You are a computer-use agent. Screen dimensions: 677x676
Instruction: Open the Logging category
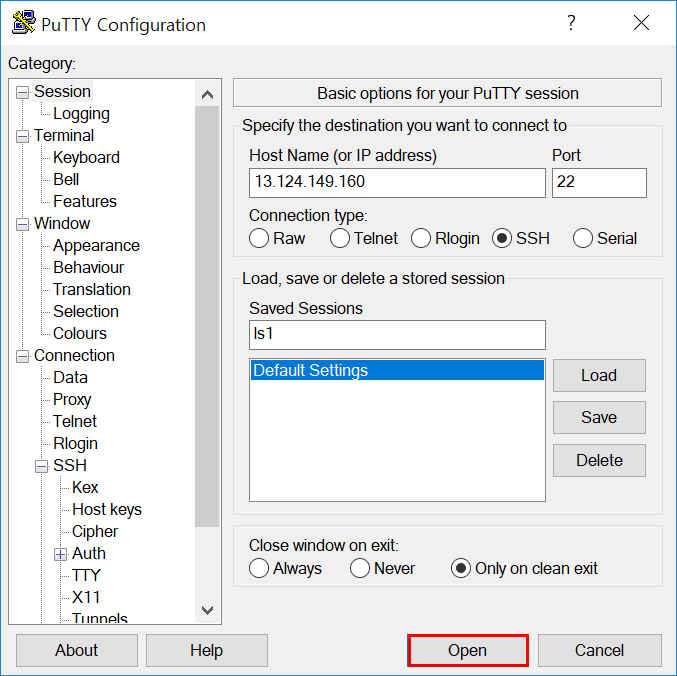(81, 114)
